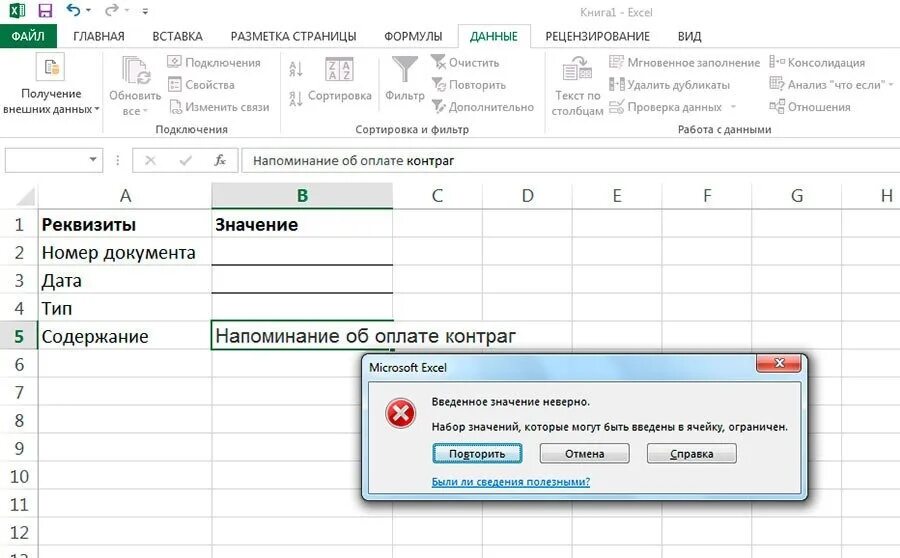Viewport: 900px width, 558px height.
Task: Expand the Обновить все dropdown arrow
Action: pyautogui.click(x=145, y=111)
